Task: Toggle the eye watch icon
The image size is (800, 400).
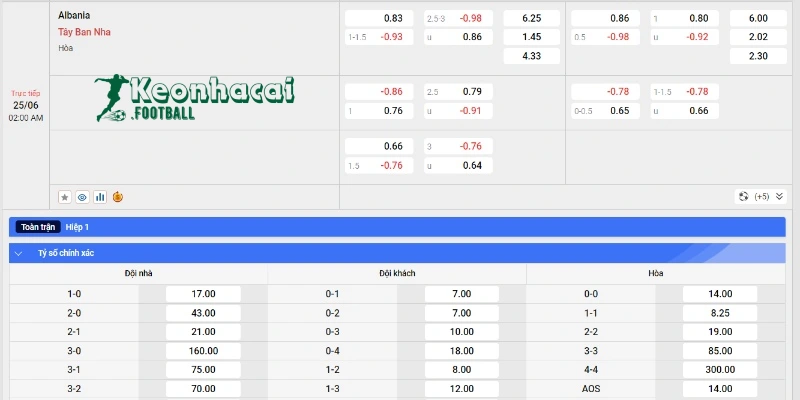Action: (82, 197)
